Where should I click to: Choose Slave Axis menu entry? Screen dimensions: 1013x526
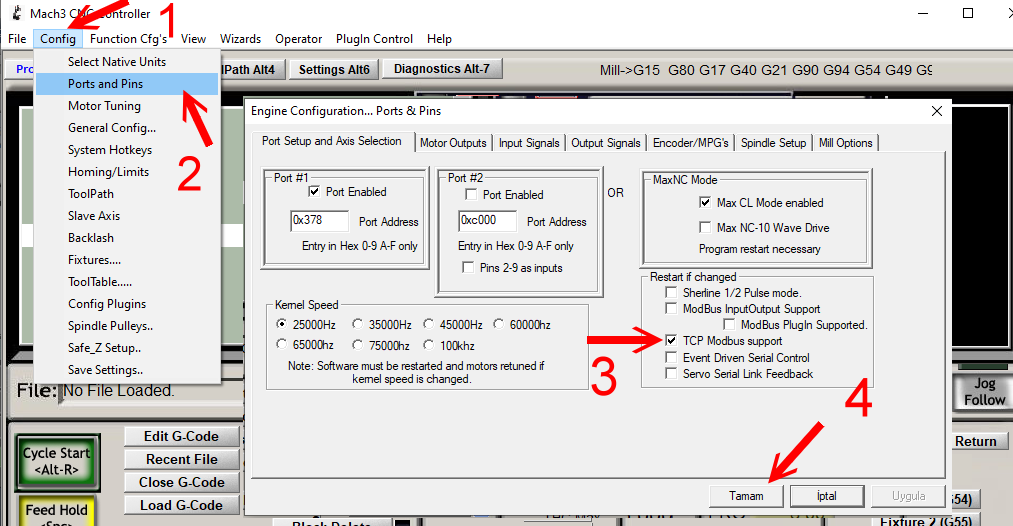127,216
